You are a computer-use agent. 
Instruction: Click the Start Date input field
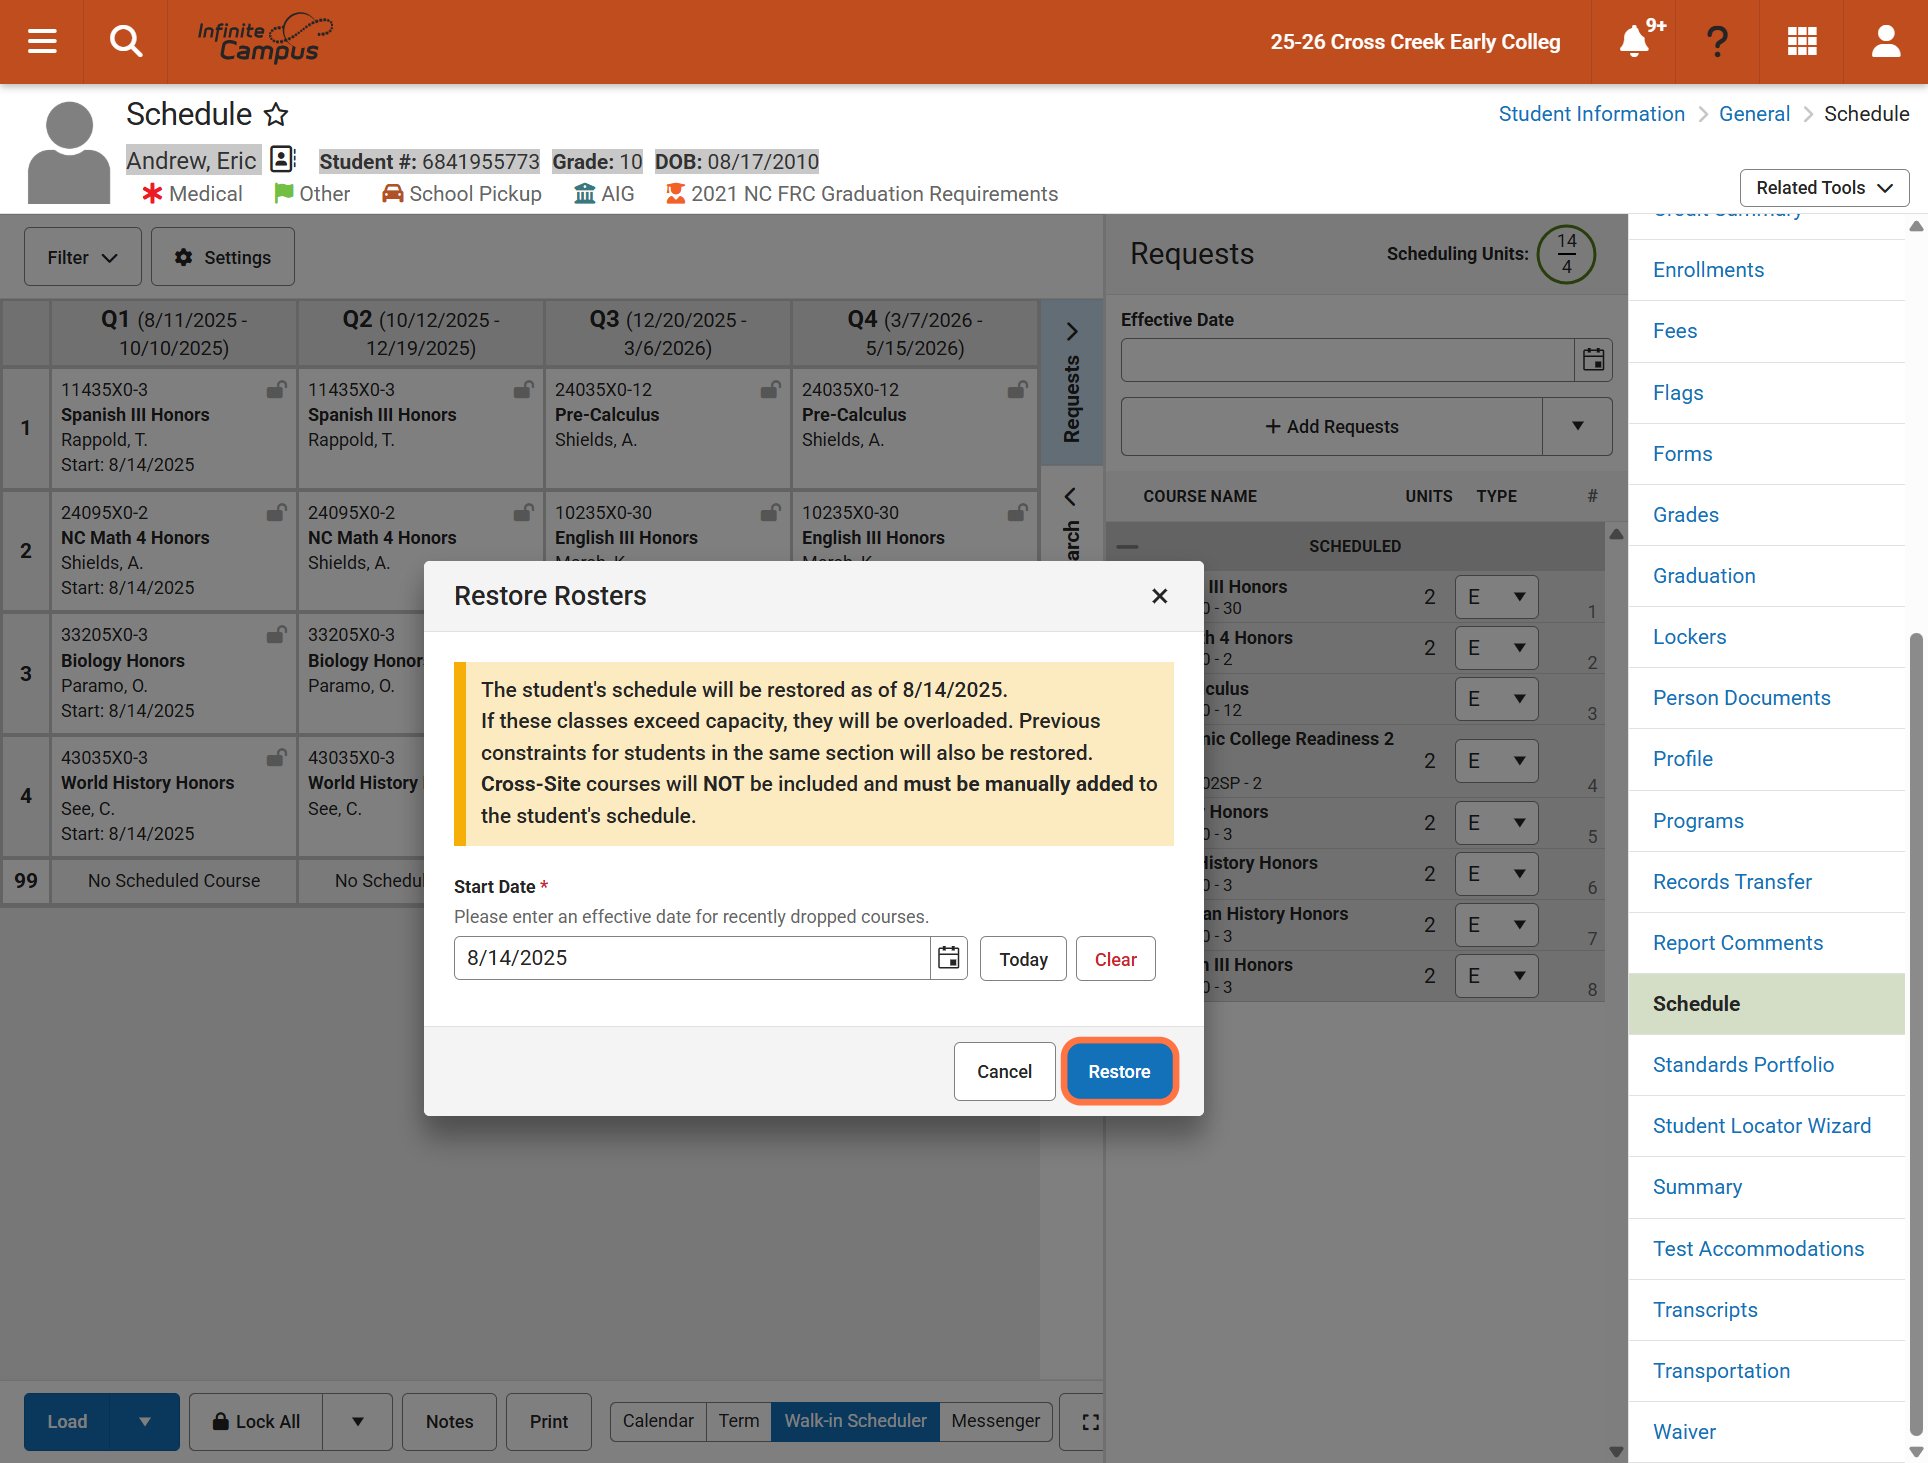tap(692, 958)
